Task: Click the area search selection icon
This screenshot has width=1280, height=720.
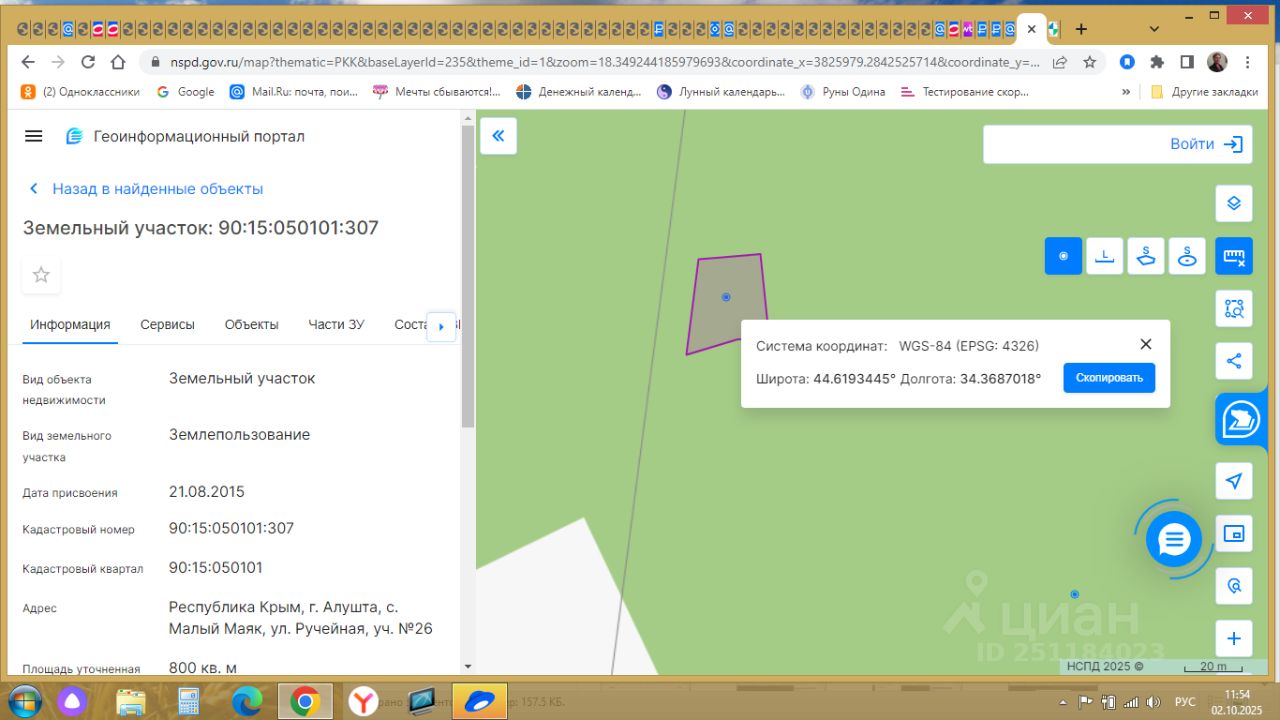Action: (x=1234, y=308)
